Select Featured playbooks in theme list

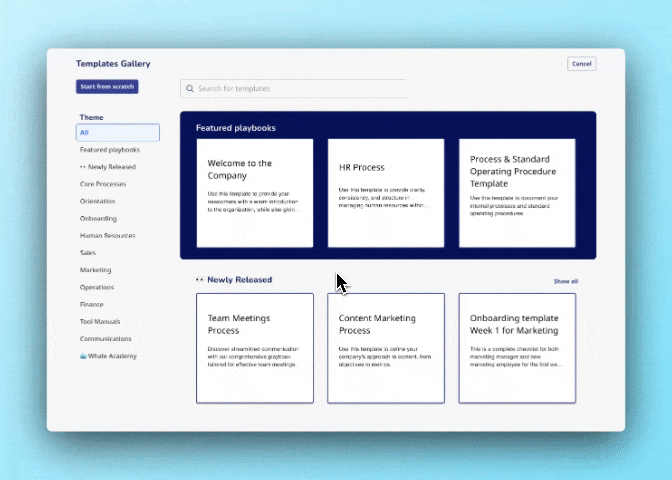click(x=110, y=150)
